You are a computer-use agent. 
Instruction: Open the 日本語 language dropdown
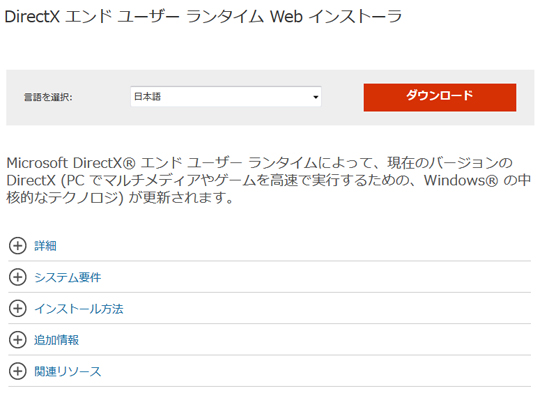click(x=226, y=96)
